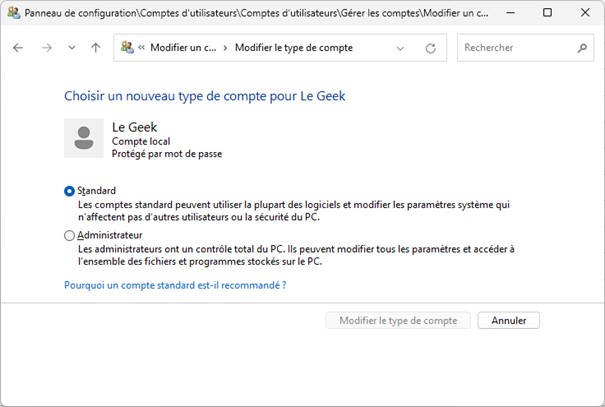This screenshot has height=407, width=605.
Task: Expand the hidden breadcrumb path chevrons
Action: (x=142, y=48)
